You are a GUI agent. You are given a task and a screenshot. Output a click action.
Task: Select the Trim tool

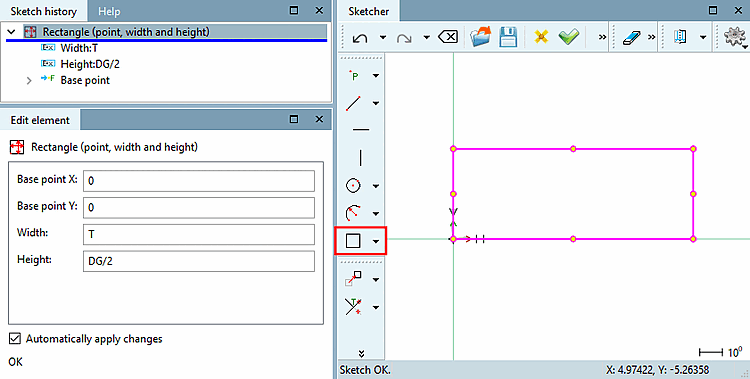pos(353,307)
